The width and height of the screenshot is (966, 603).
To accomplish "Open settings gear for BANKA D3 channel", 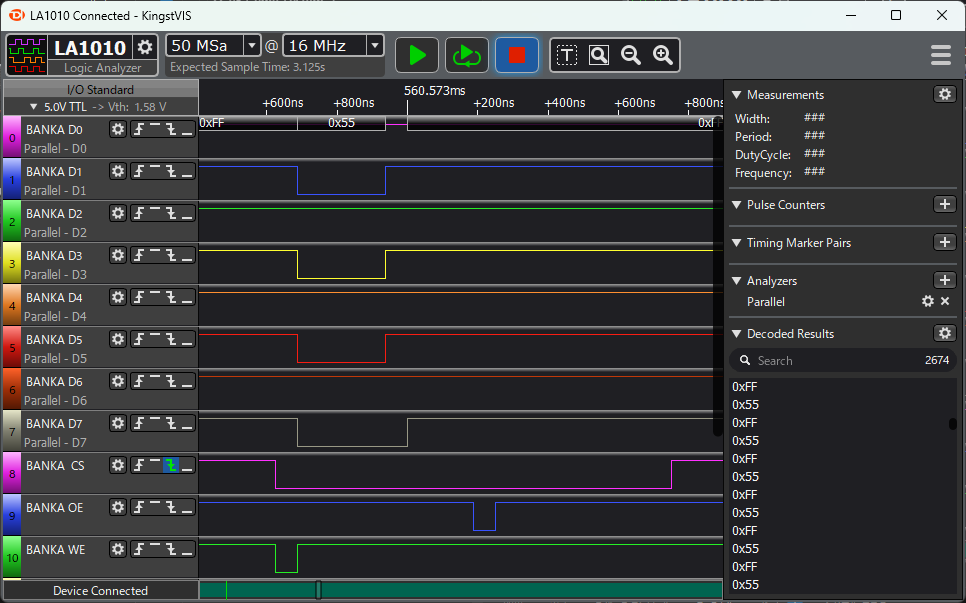I will click(x=118, y=255).
